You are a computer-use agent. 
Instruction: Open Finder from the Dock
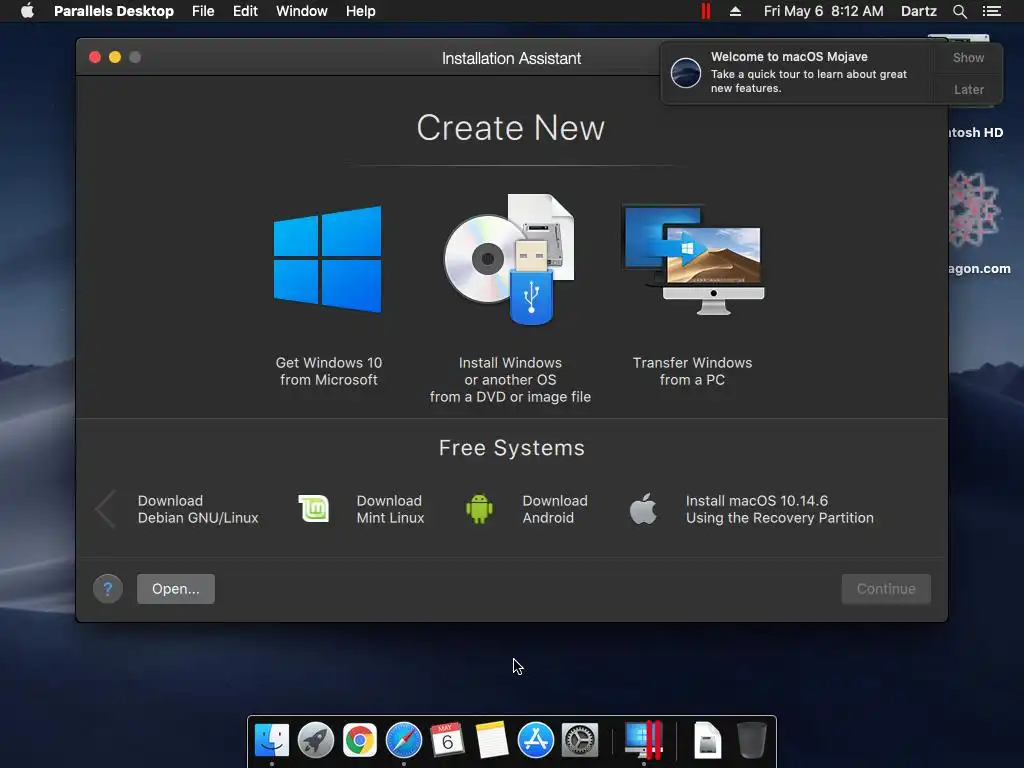272,741
